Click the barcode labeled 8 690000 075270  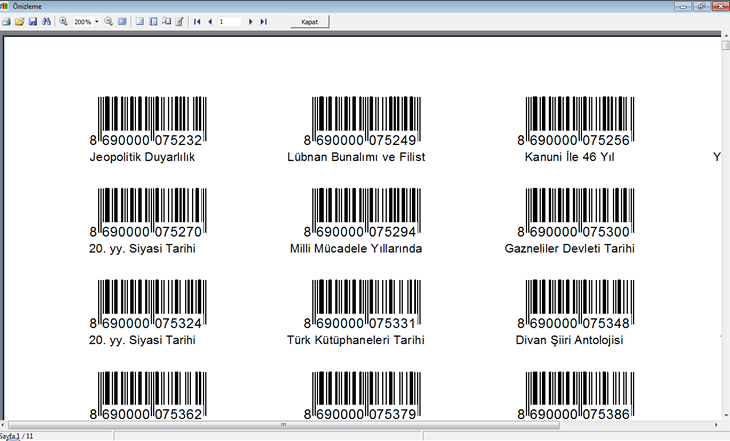(x=148, y=213)
